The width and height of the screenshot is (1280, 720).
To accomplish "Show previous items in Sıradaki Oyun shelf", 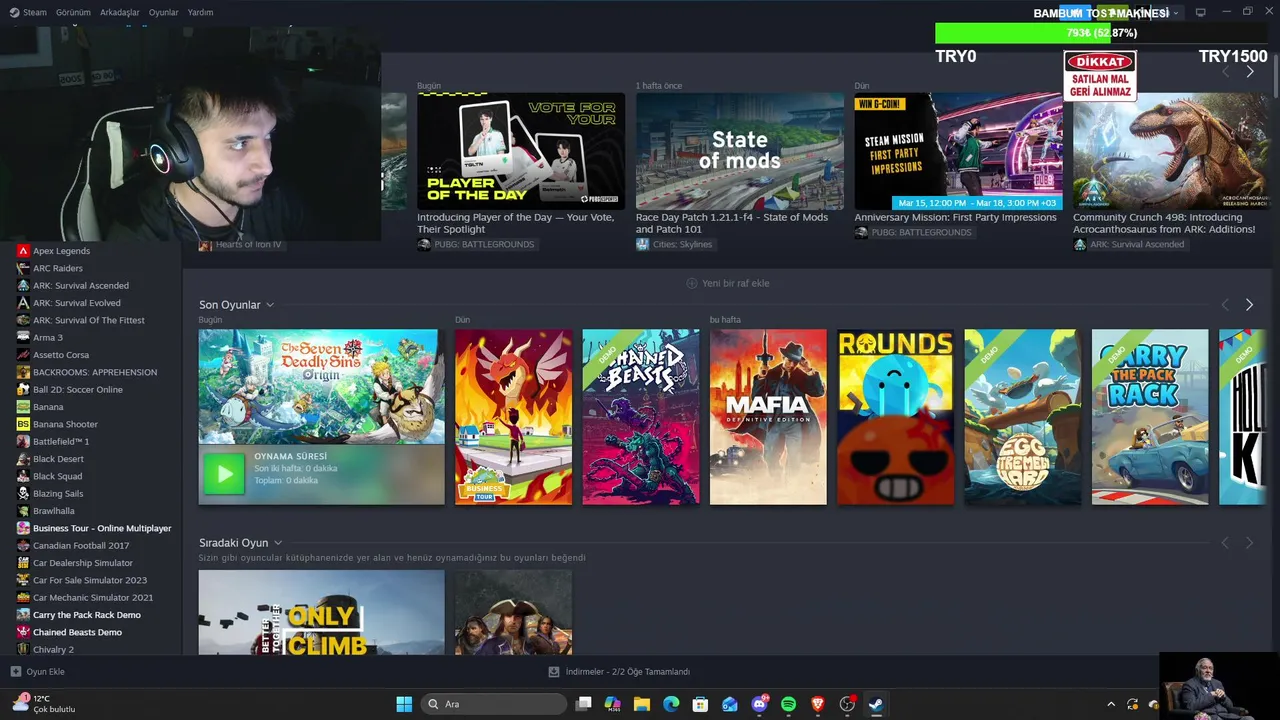I will coord(1225,543).
